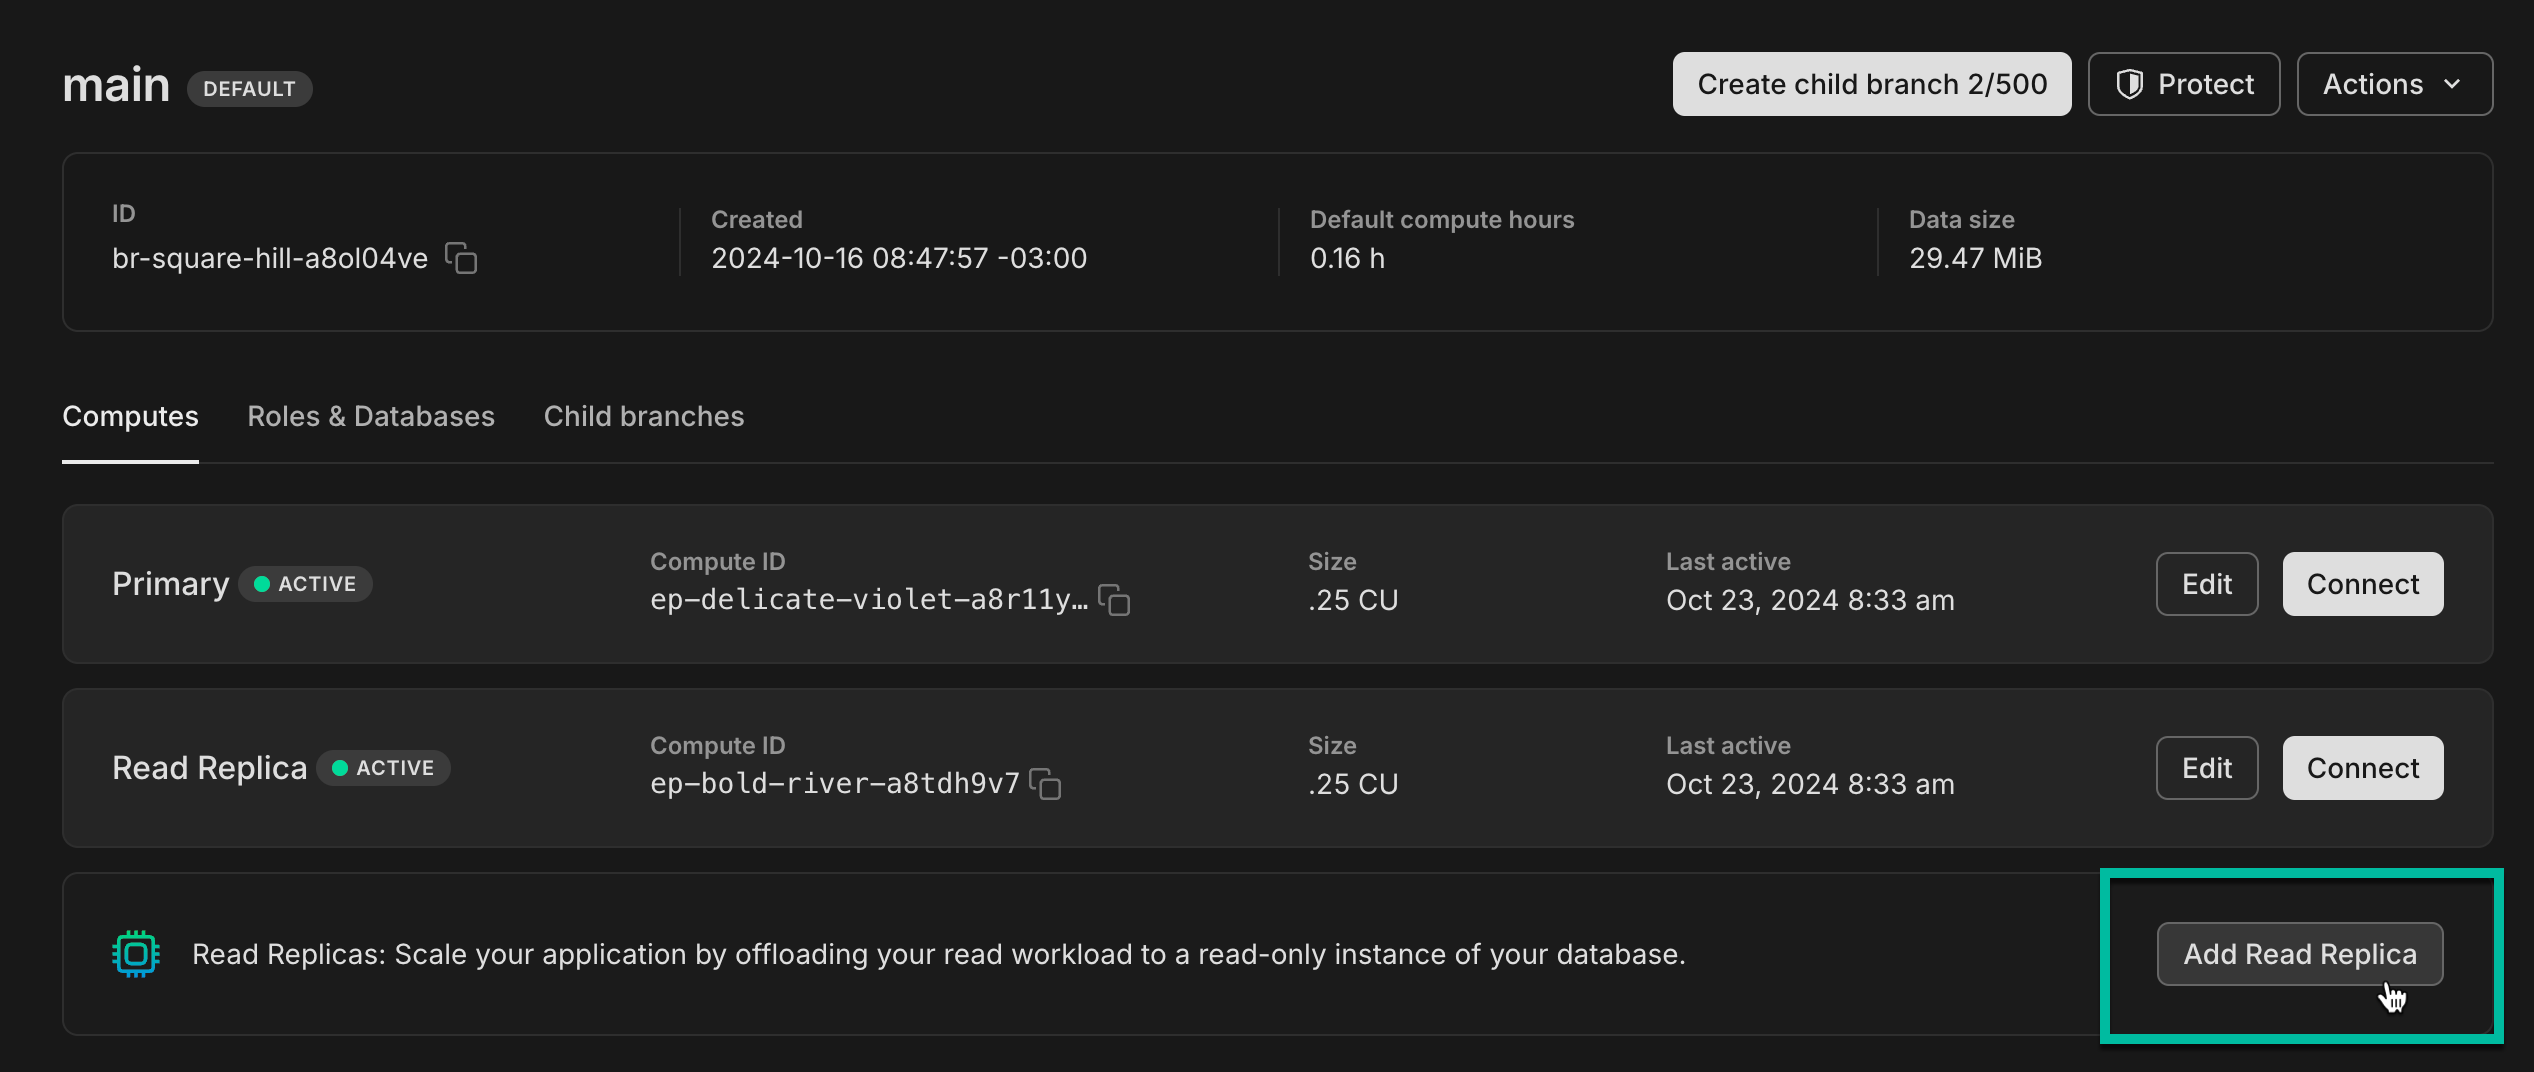This screenshot has width=2534, height=1072.
Task: Click the ACTIVE badge beside Read Replica
Action: [x=383, y=768]
